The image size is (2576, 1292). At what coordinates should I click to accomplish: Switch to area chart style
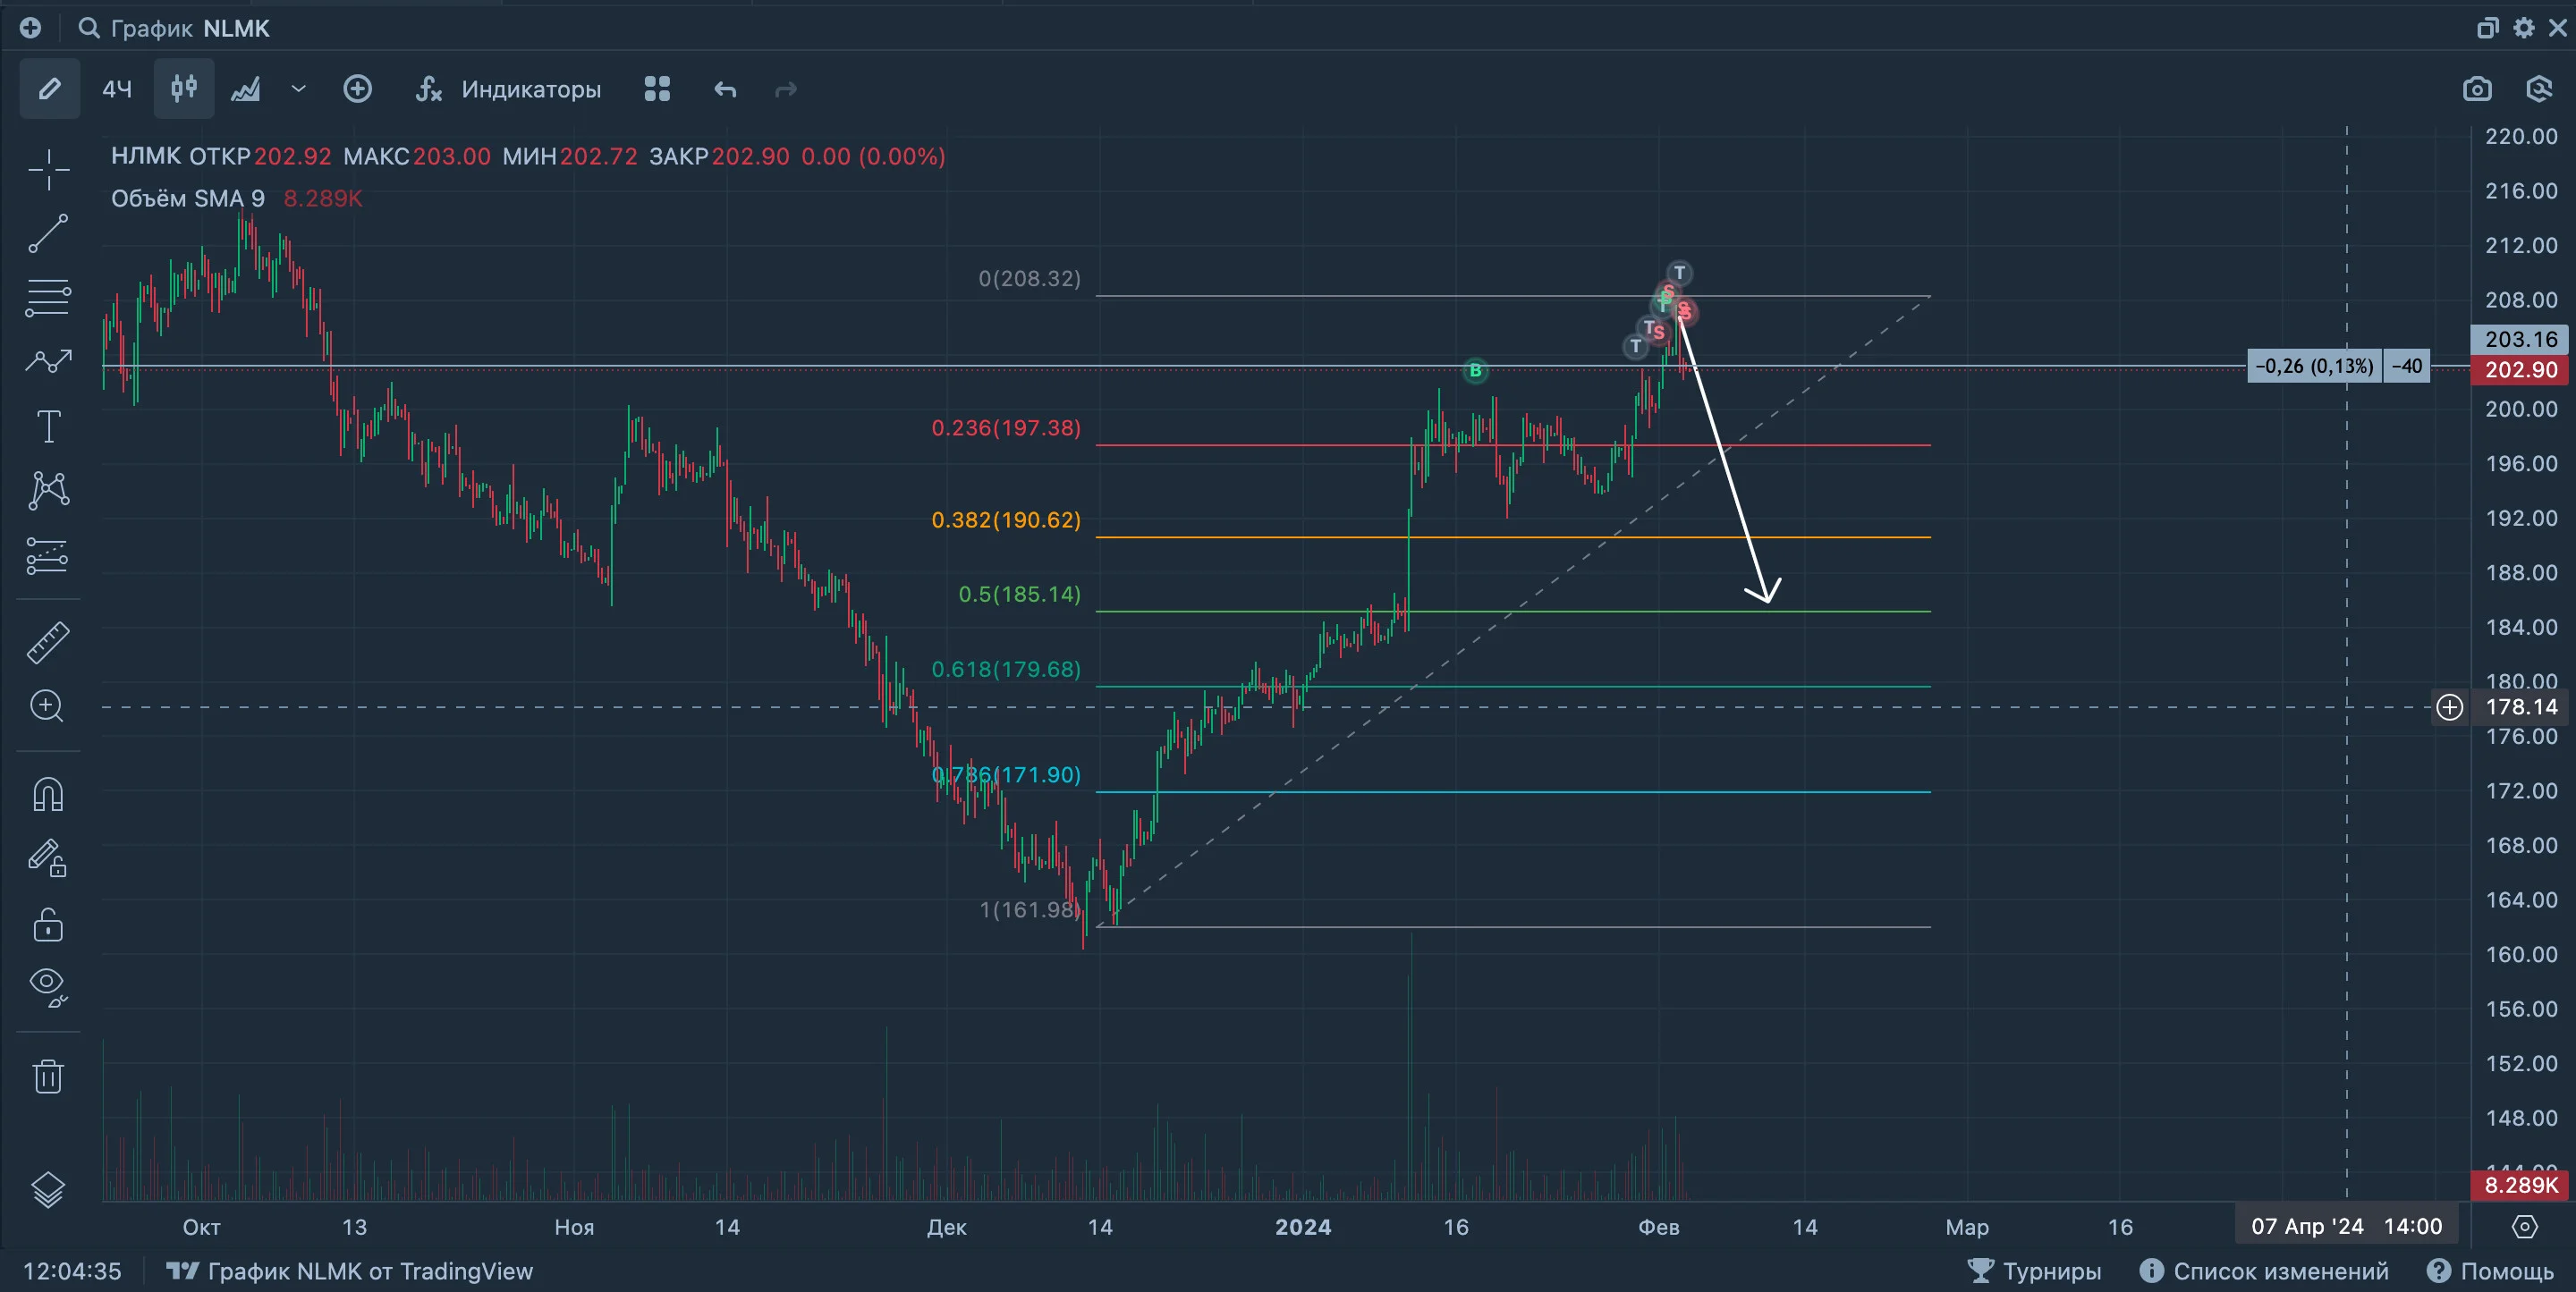(246, 89)
